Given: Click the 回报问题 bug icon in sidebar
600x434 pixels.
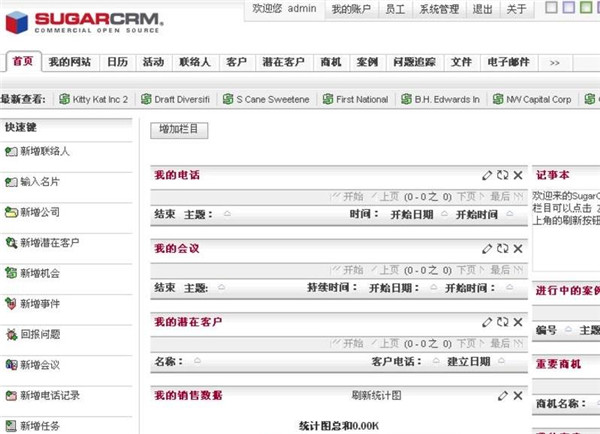Looking at the screenshot, I should (x=11, y=334).
